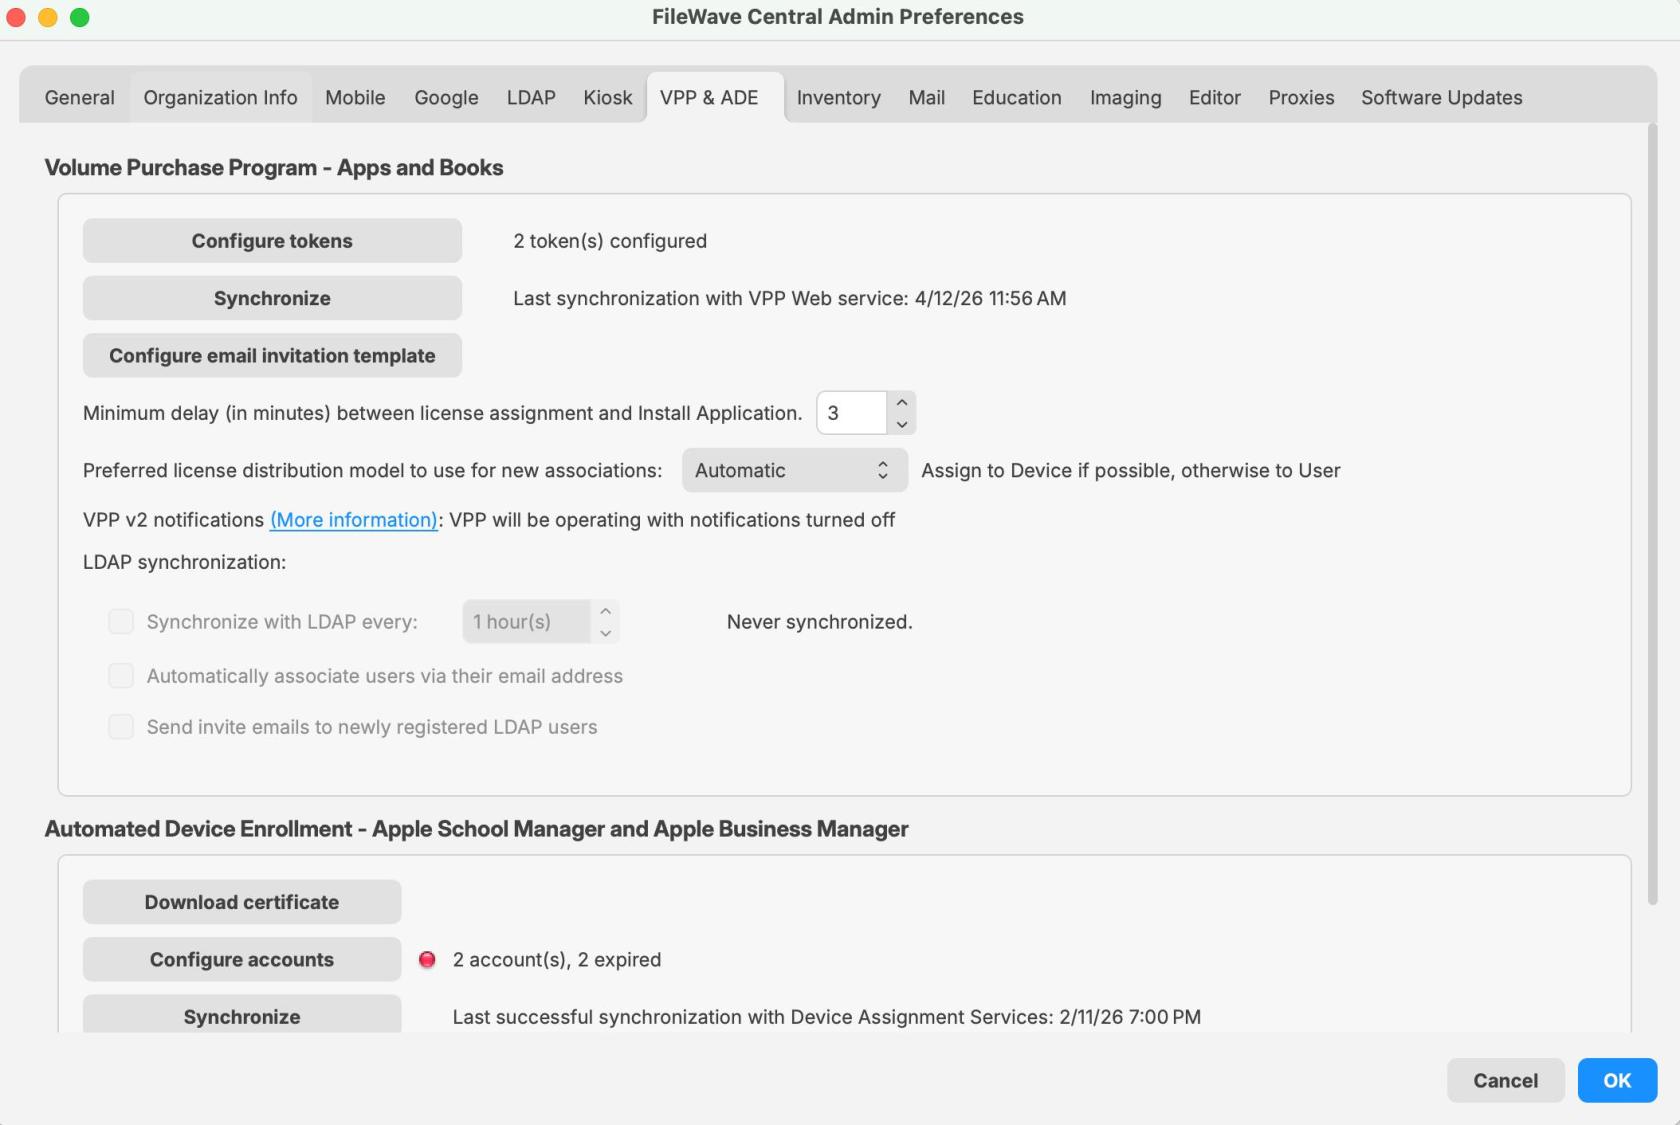Viewport: 1680px width, 1125px height.
Task: Open the preferred license distribution model dropdown
Action: tap(794, 470)
